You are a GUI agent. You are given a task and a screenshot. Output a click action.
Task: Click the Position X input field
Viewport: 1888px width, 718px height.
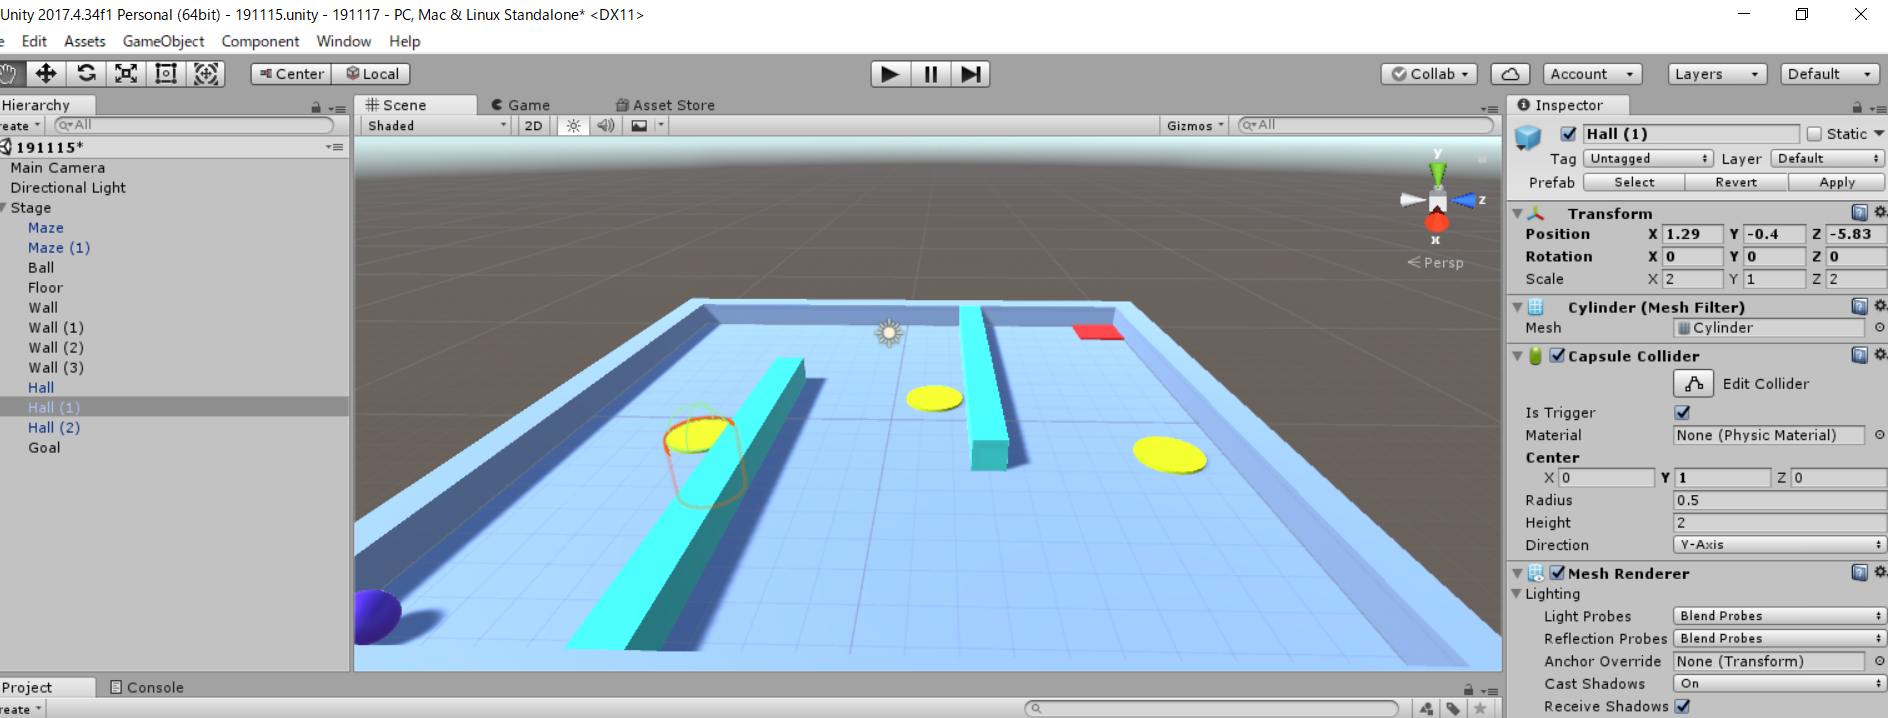[x=1692, y=234]
